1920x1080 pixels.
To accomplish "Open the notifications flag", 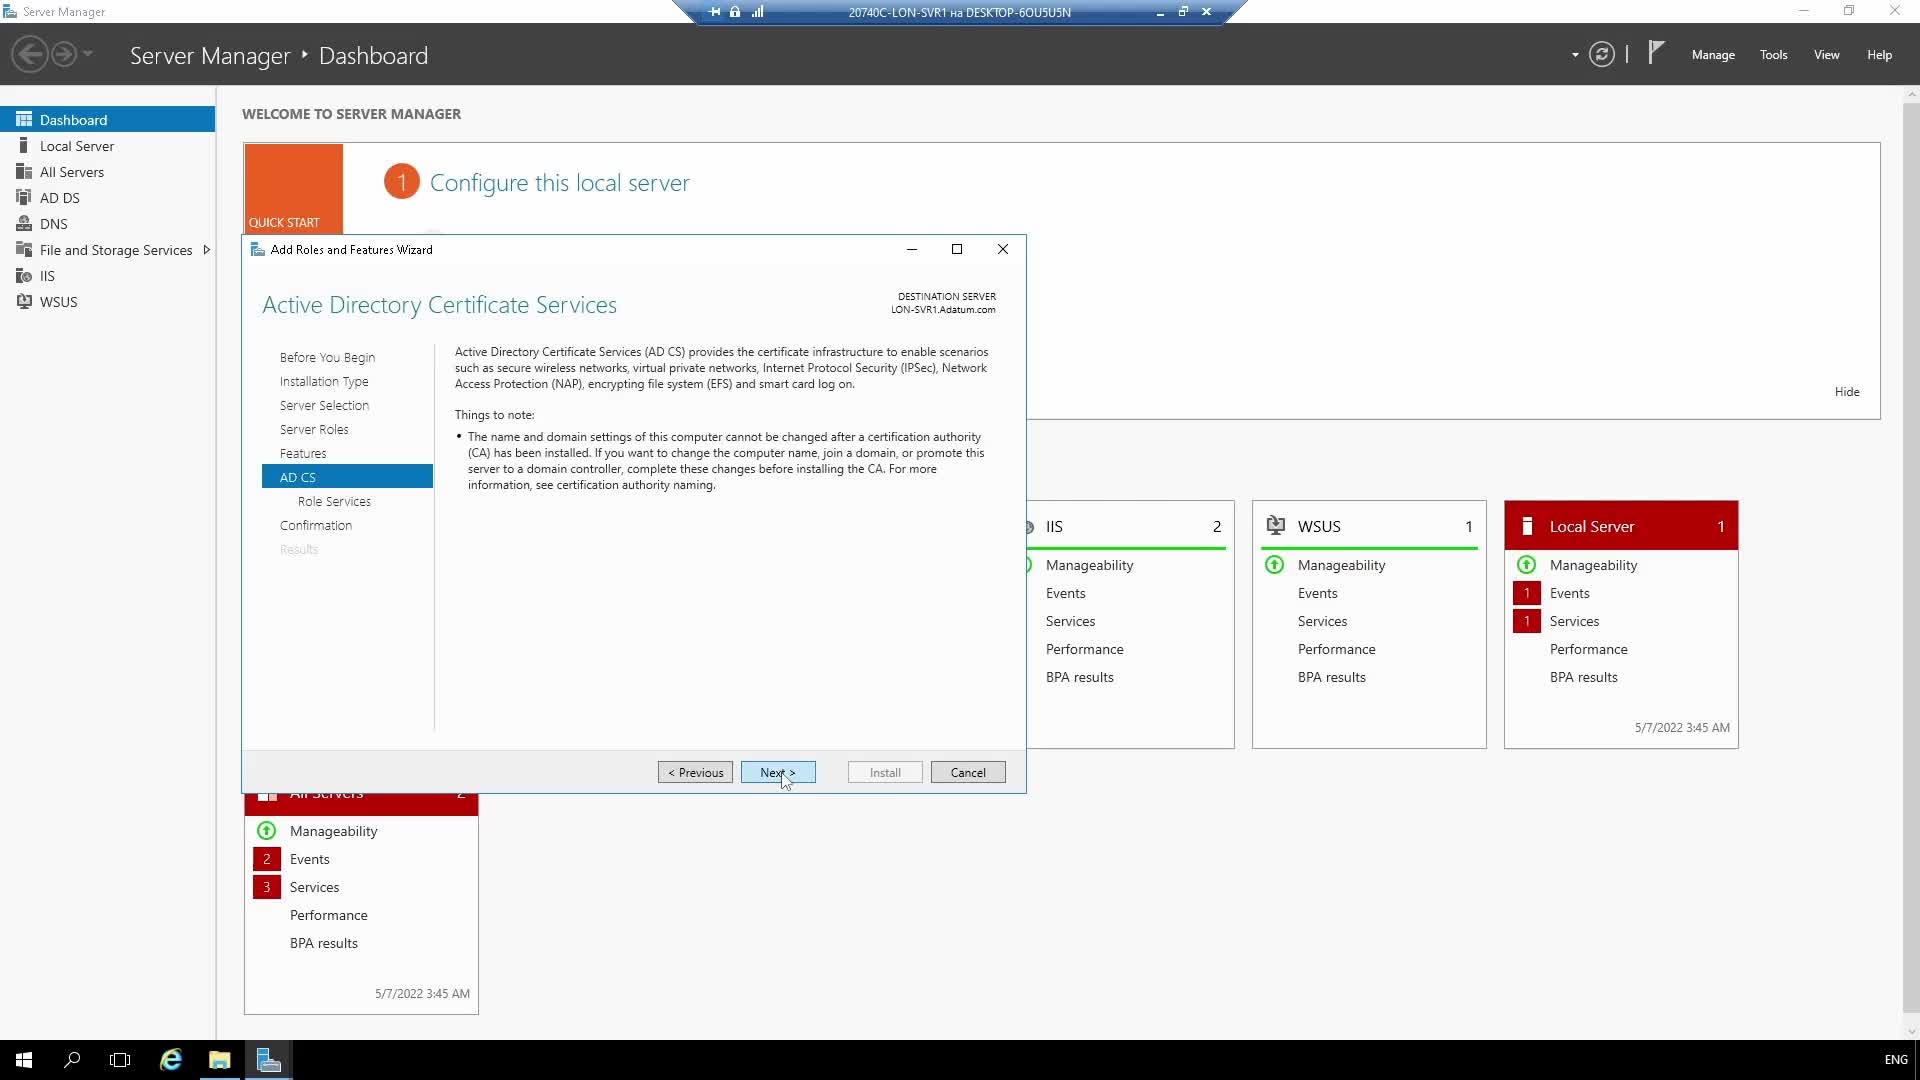I will (1656, 52).
